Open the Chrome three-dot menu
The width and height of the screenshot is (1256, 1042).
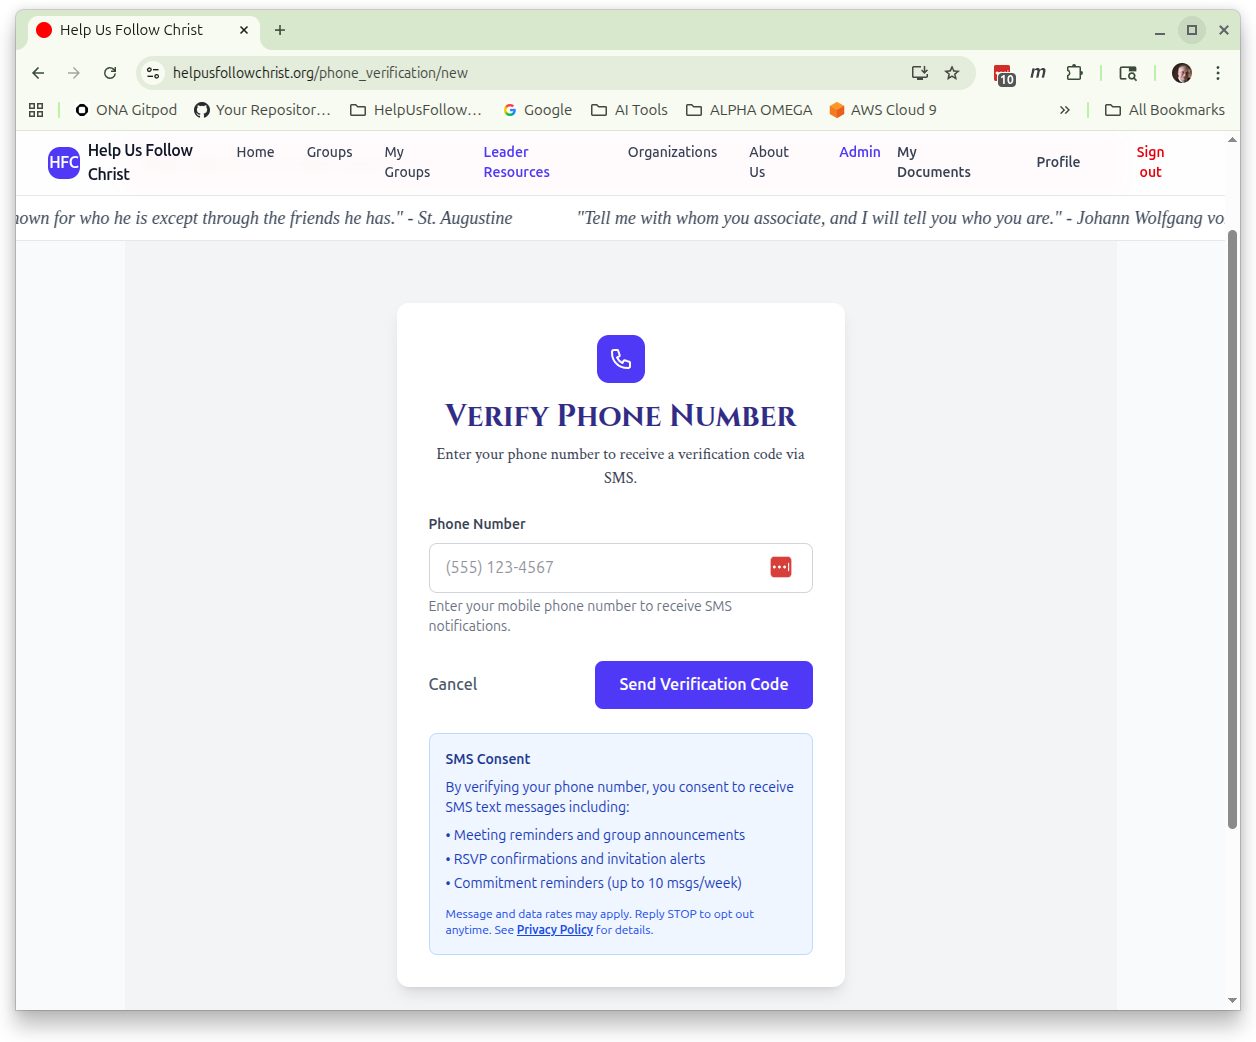pos(1217,72)
